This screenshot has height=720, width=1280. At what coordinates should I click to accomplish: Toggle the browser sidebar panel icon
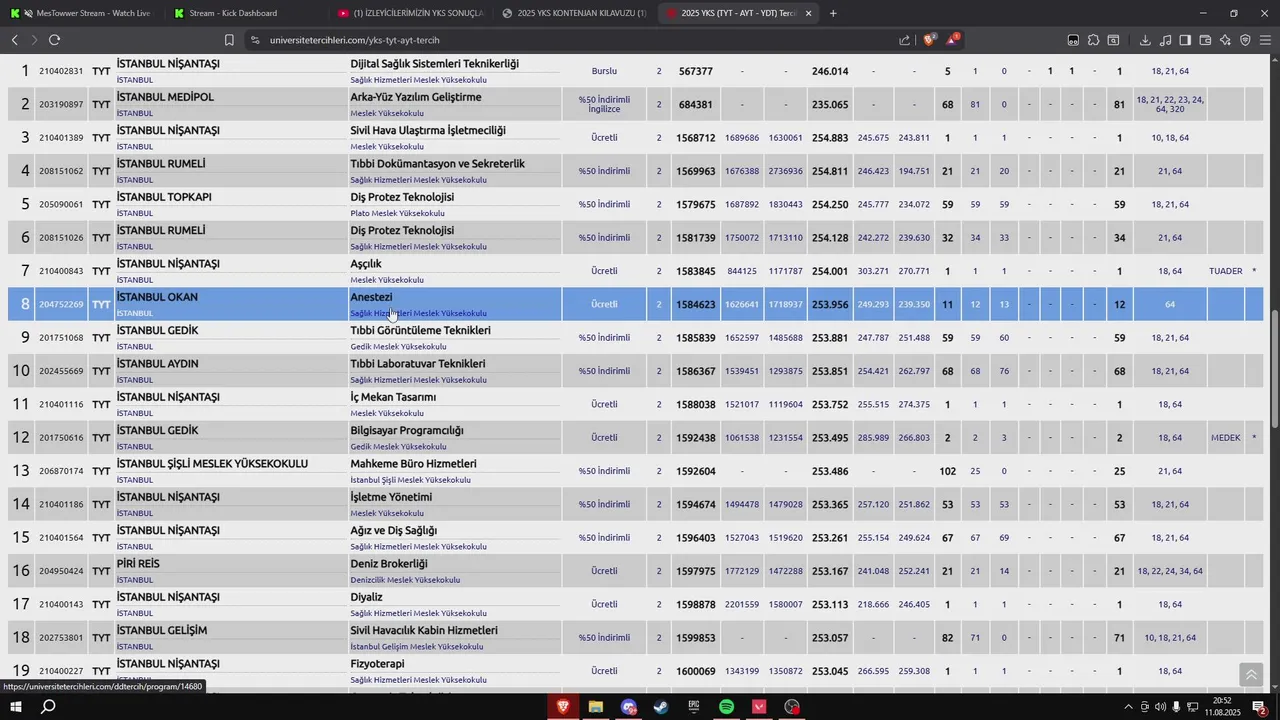1185,40
